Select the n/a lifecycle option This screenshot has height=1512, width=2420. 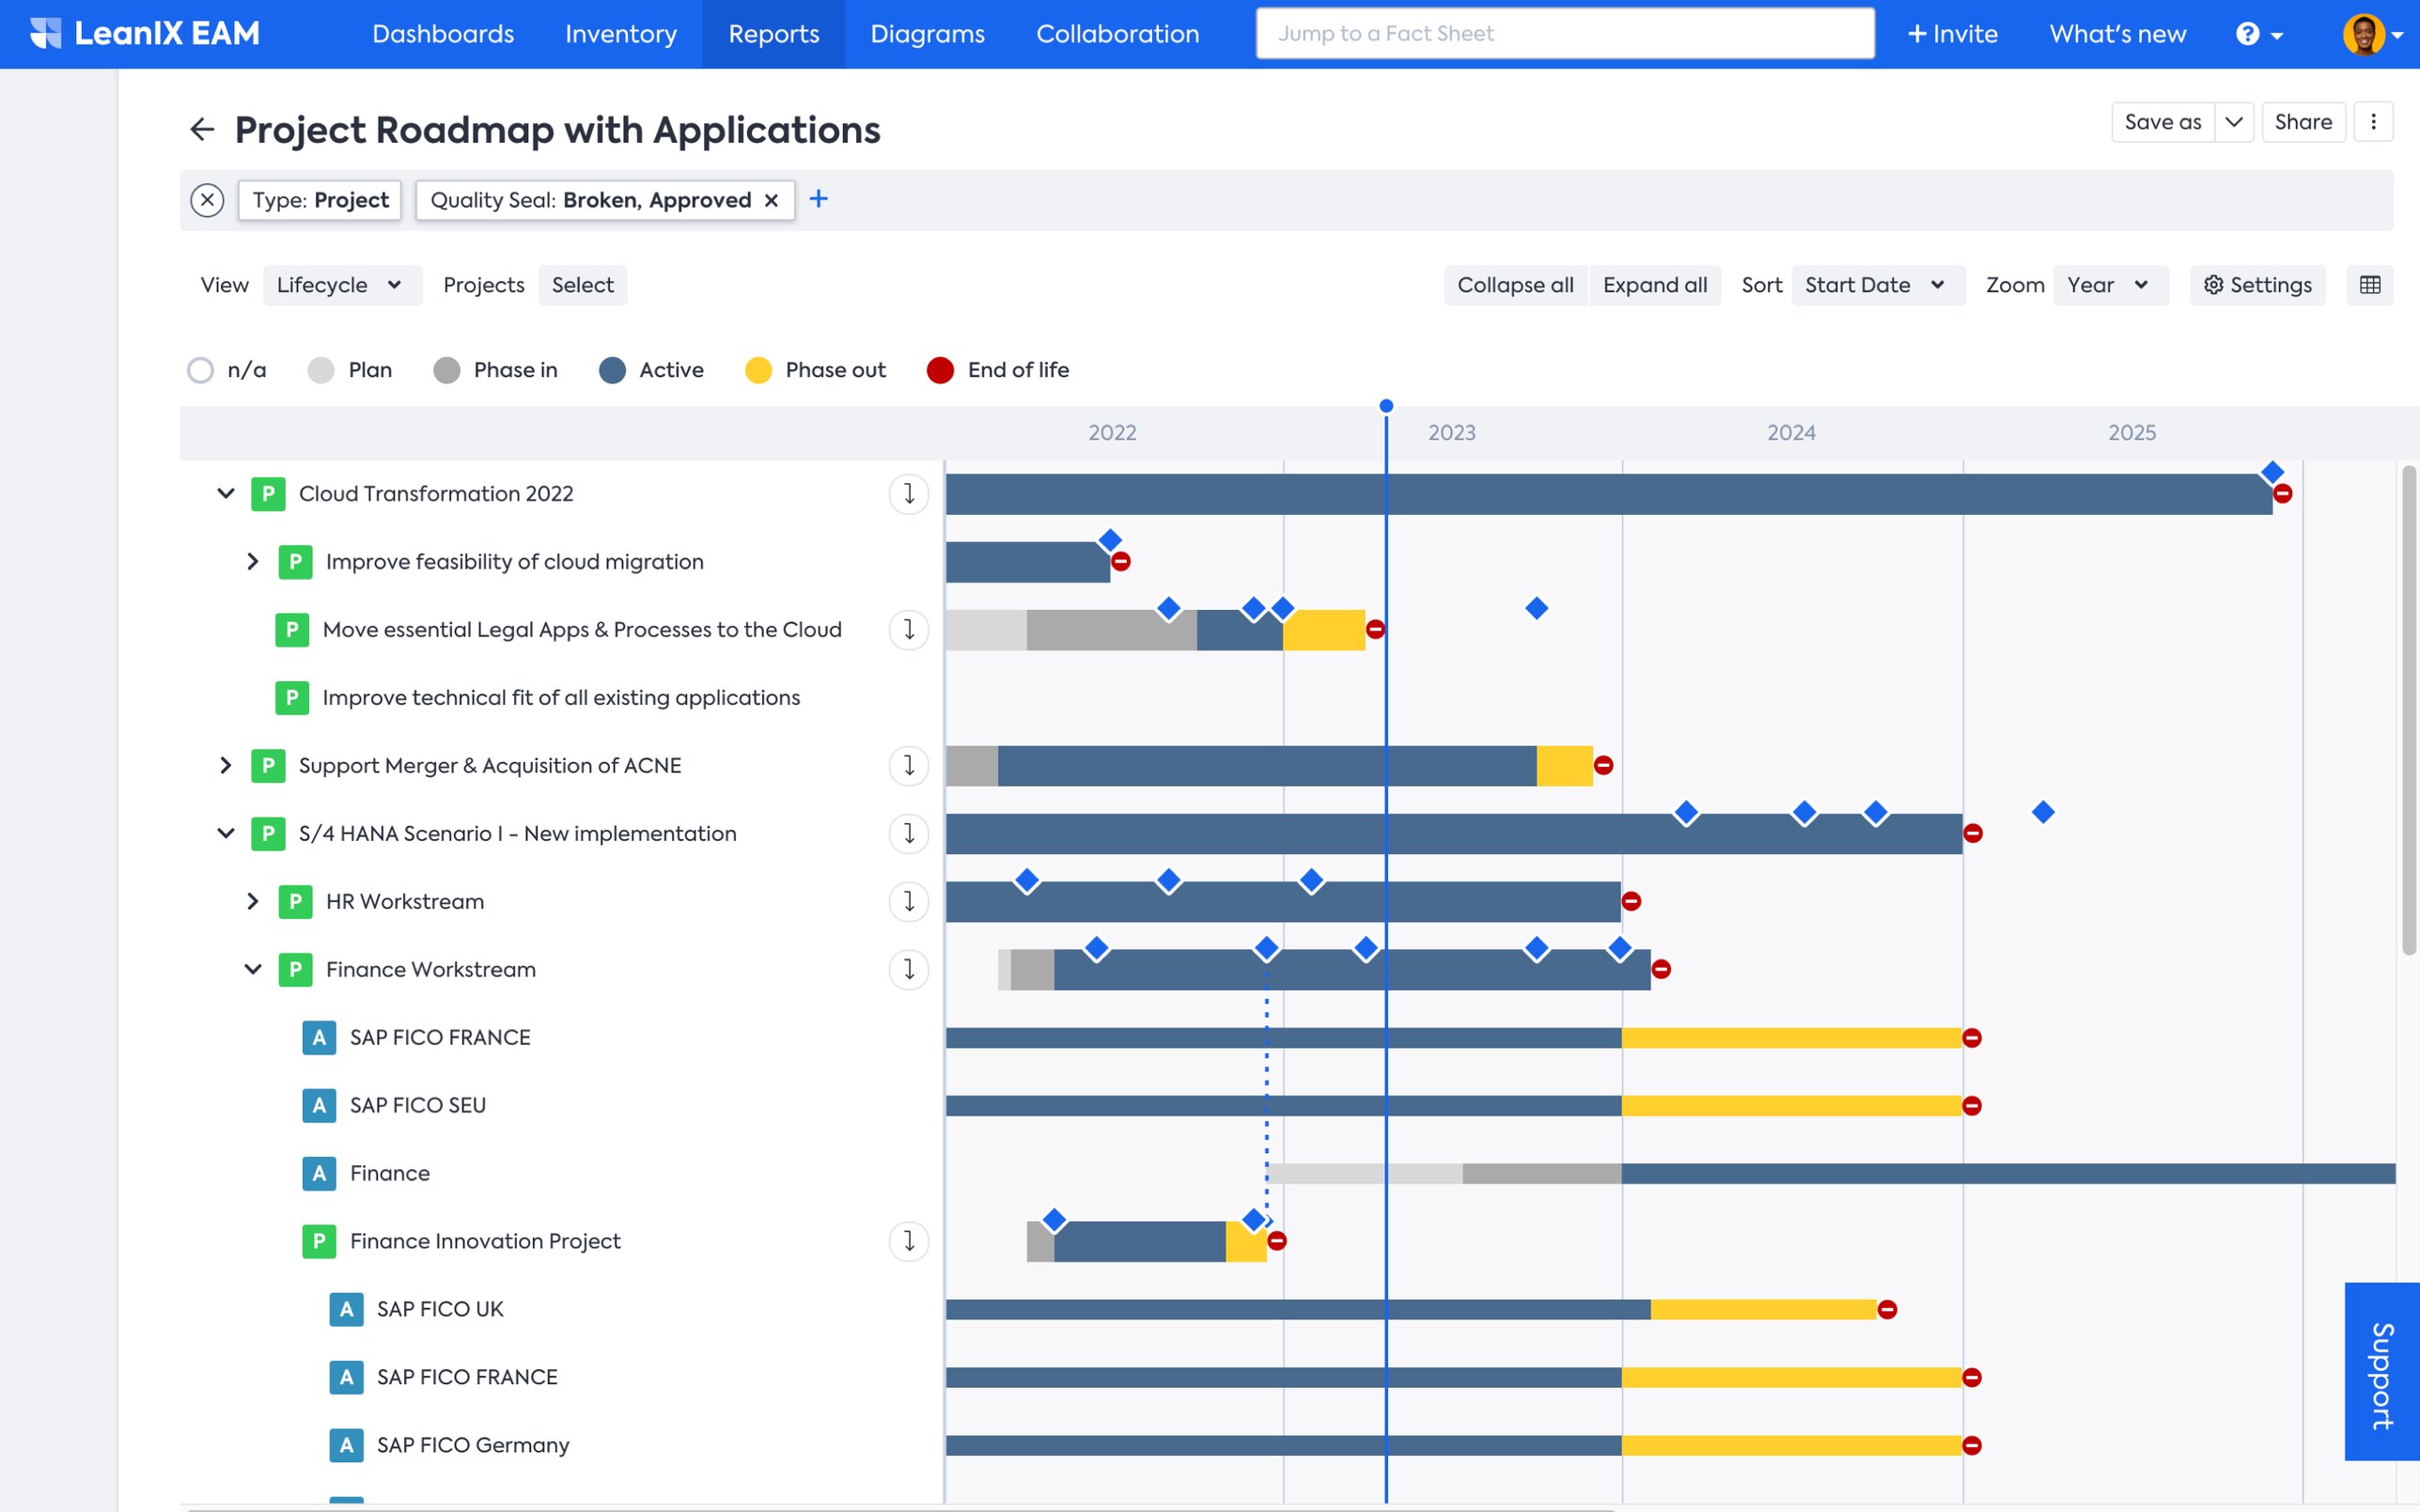(x=200, y=370)
